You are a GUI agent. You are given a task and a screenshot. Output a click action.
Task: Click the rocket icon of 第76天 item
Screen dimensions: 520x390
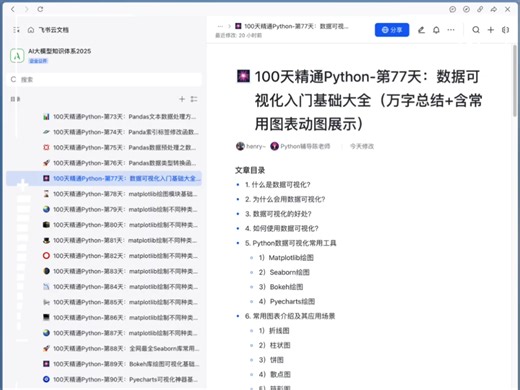46,163
